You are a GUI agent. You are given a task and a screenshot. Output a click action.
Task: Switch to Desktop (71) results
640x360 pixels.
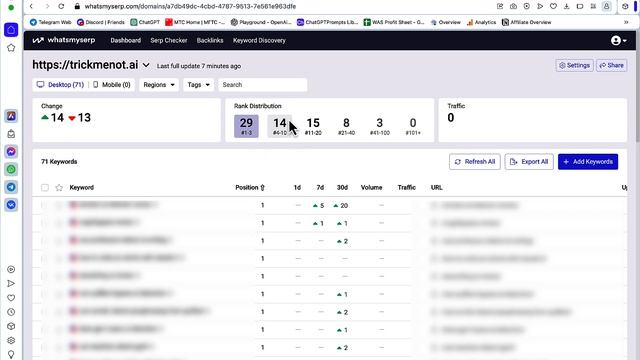point(60,84)
